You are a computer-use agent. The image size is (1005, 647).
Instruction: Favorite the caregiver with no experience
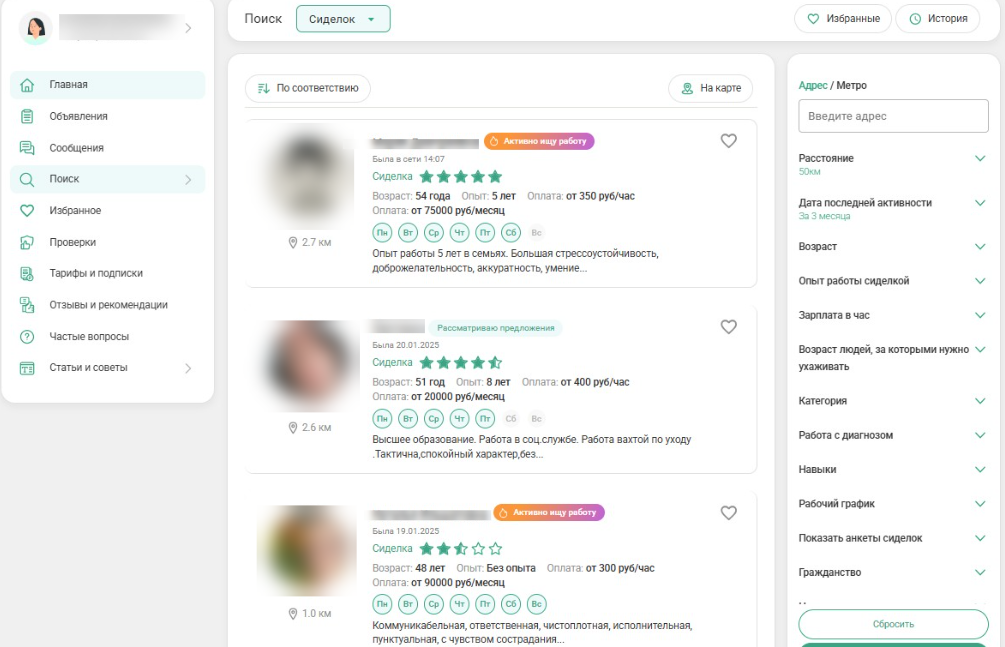pyautogui.click(x=729, y=512)
